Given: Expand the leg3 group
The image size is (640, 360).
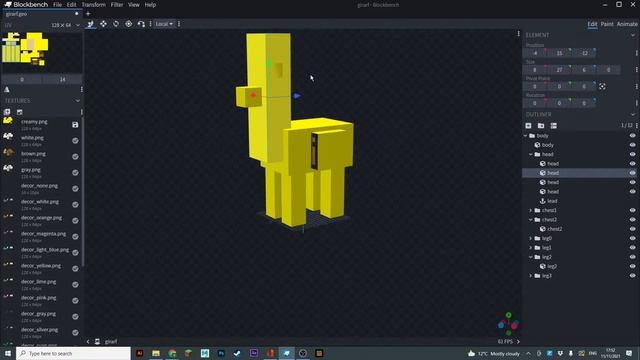Looking at the screenshot, I should [531, 276].
